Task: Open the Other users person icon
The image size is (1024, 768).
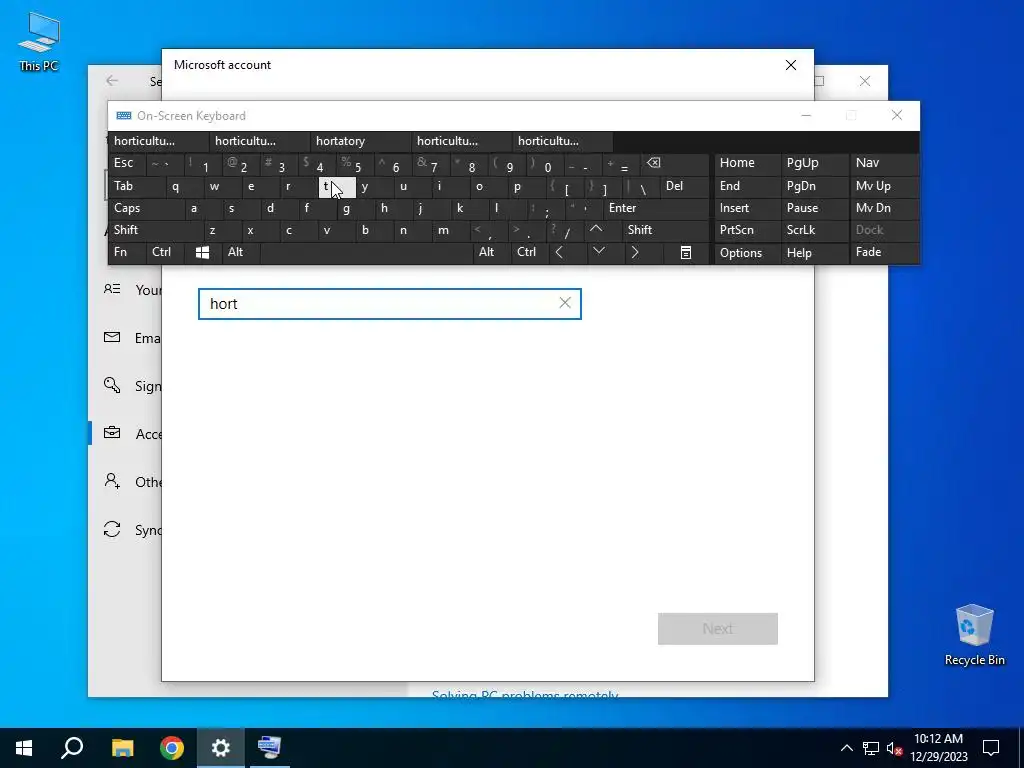Action: (x=112, y=481)
